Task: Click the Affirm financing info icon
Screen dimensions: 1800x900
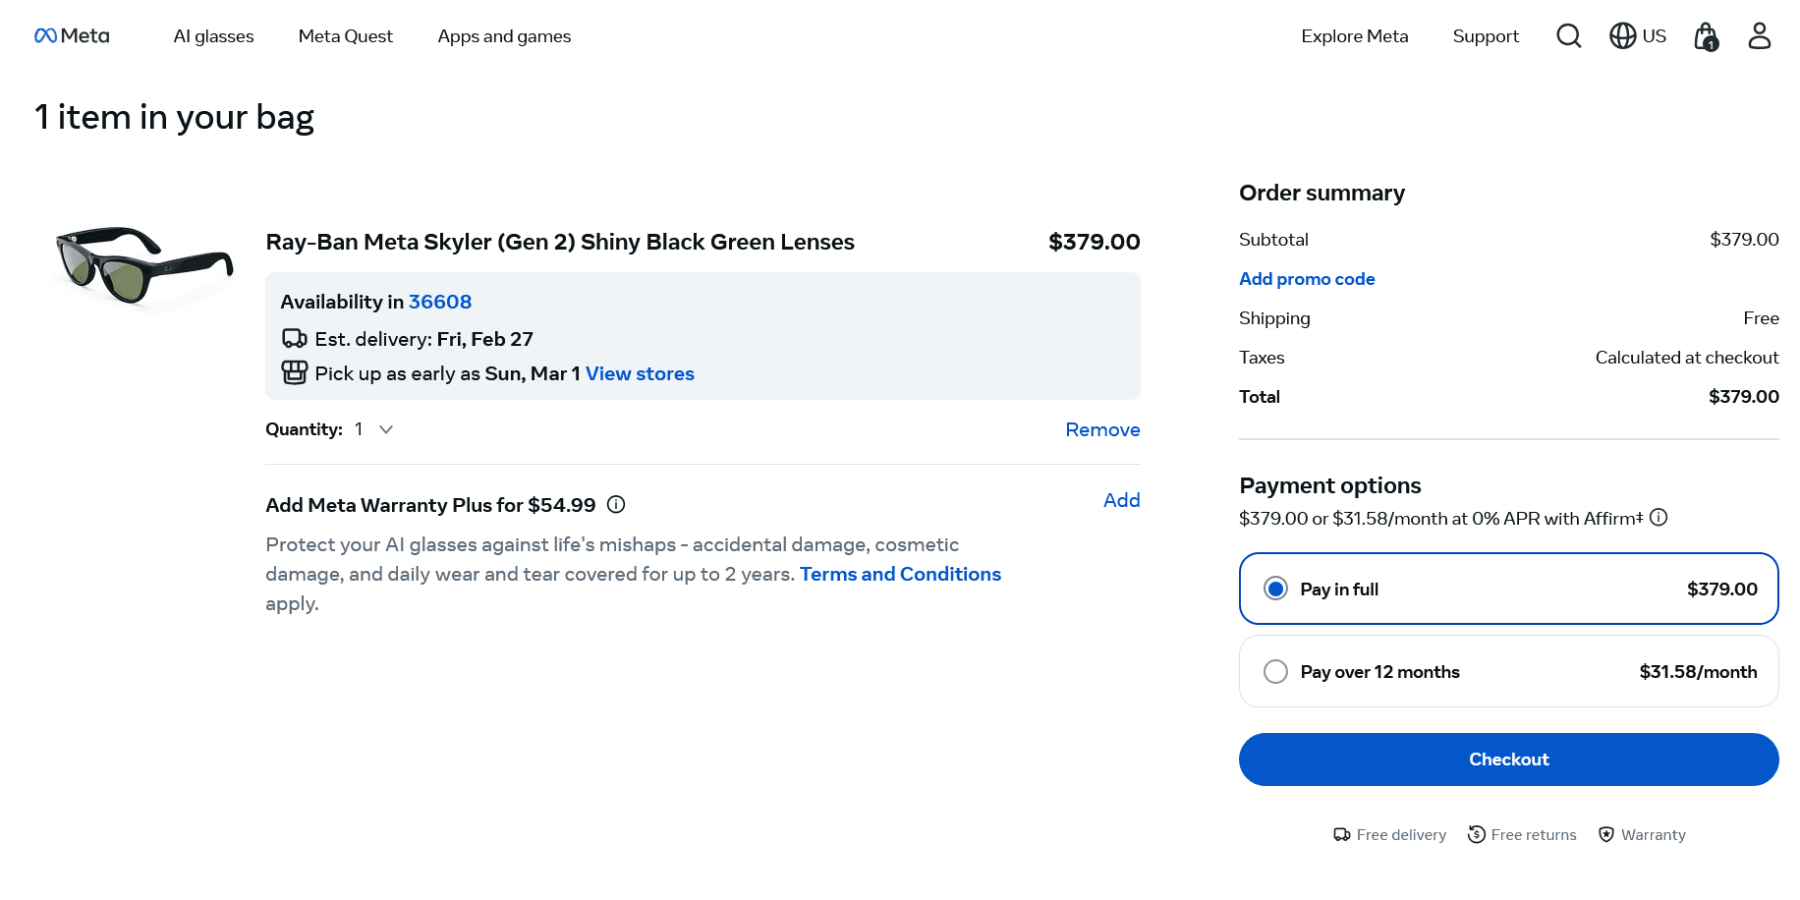Action: [x=1660, y=518]
